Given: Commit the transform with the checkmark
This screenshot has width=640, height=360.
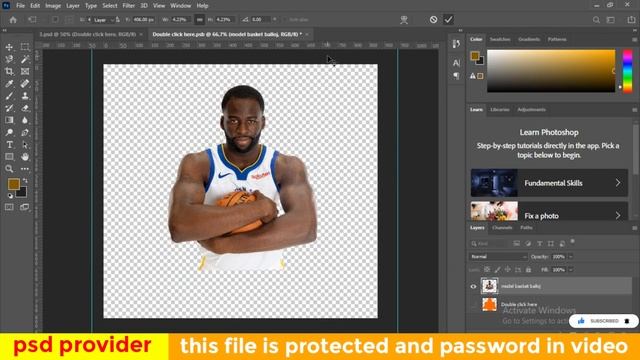Looking at the screenshot, I should tap(448, 20).
